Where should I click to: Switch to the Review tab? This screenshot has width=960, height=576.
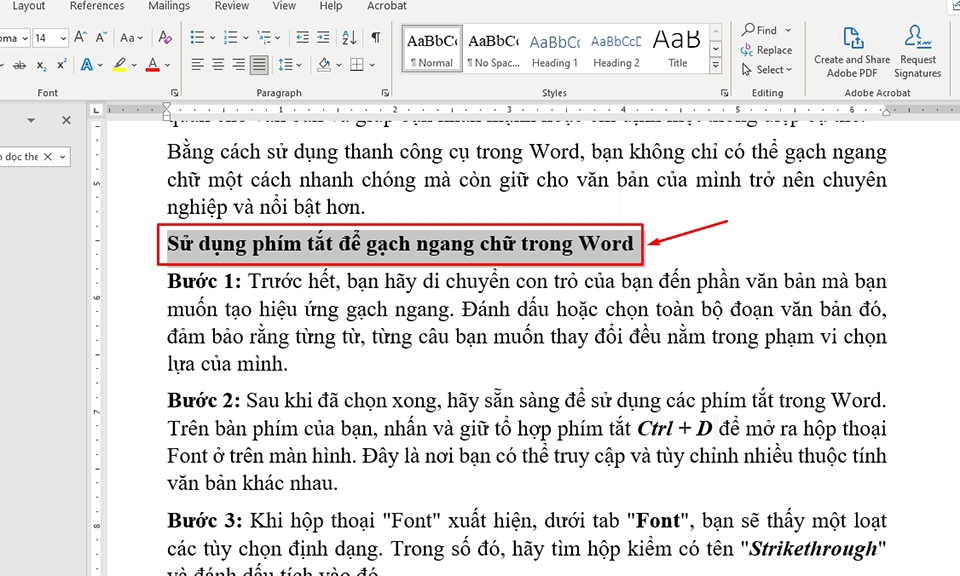pos(231,6)
